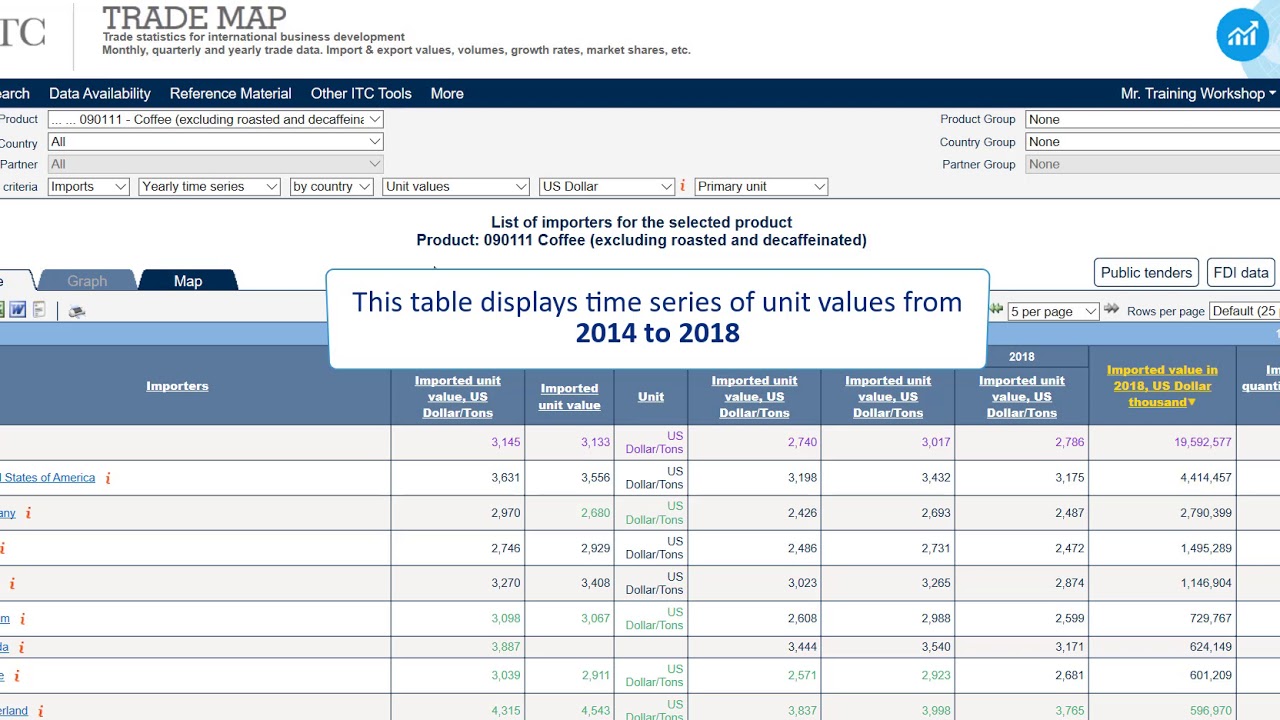This screenshot has width=1280, height=720.
Task: Open the Other ITC Tools menu
Action: (x=361, y=93)
